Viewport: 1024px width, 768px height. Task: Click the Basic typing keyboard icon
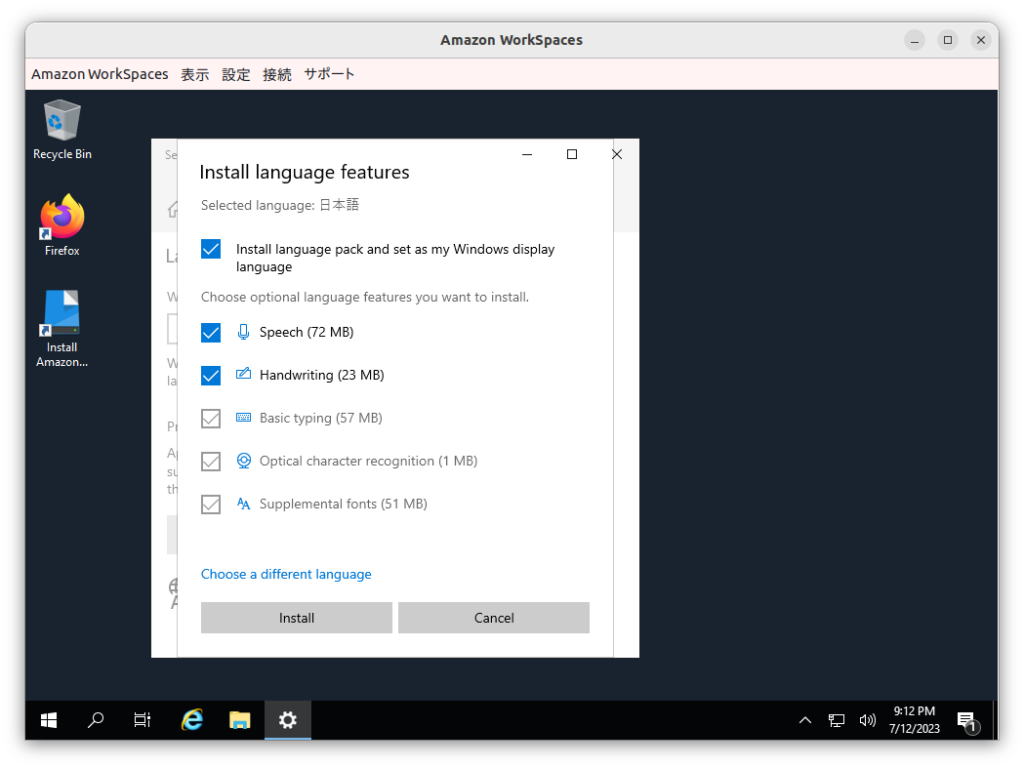point(243,417)
